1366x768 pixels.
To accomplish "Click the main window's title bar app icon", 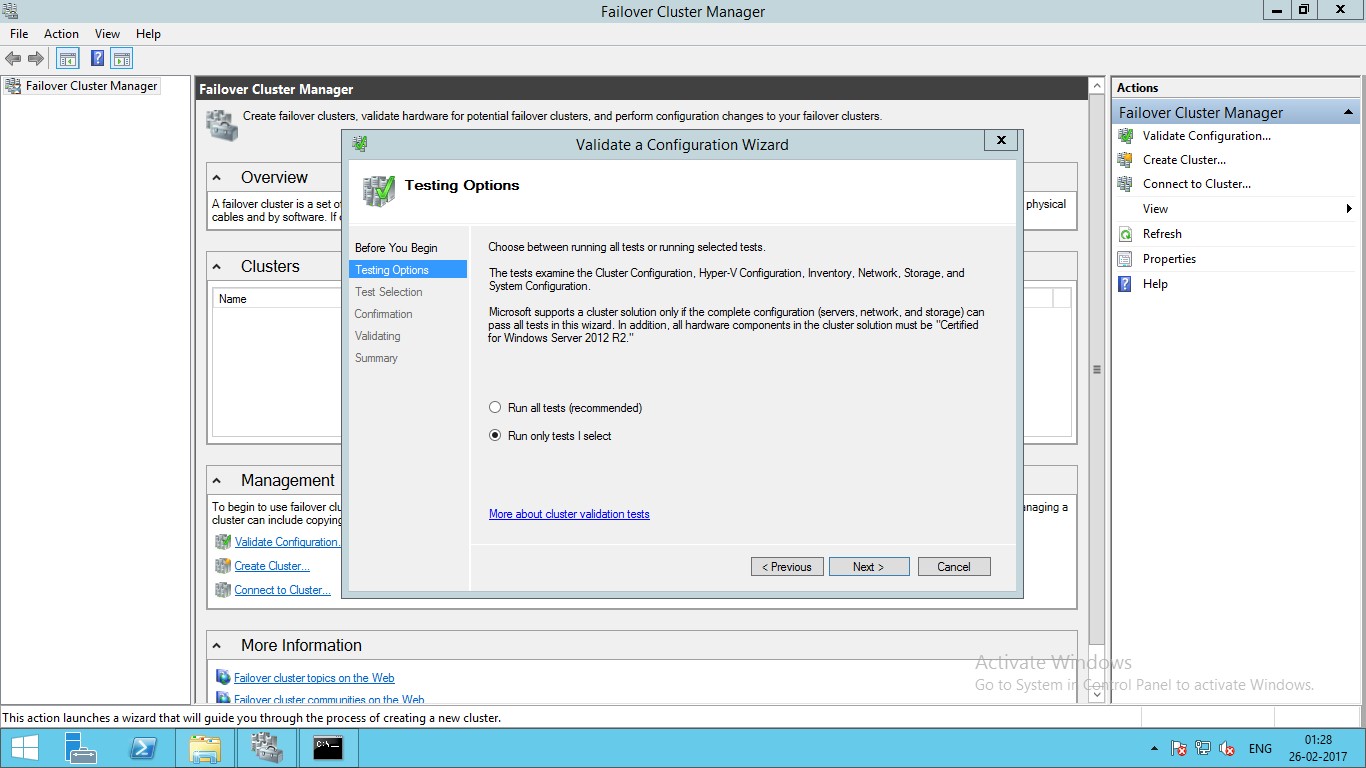I will (11, 11).
